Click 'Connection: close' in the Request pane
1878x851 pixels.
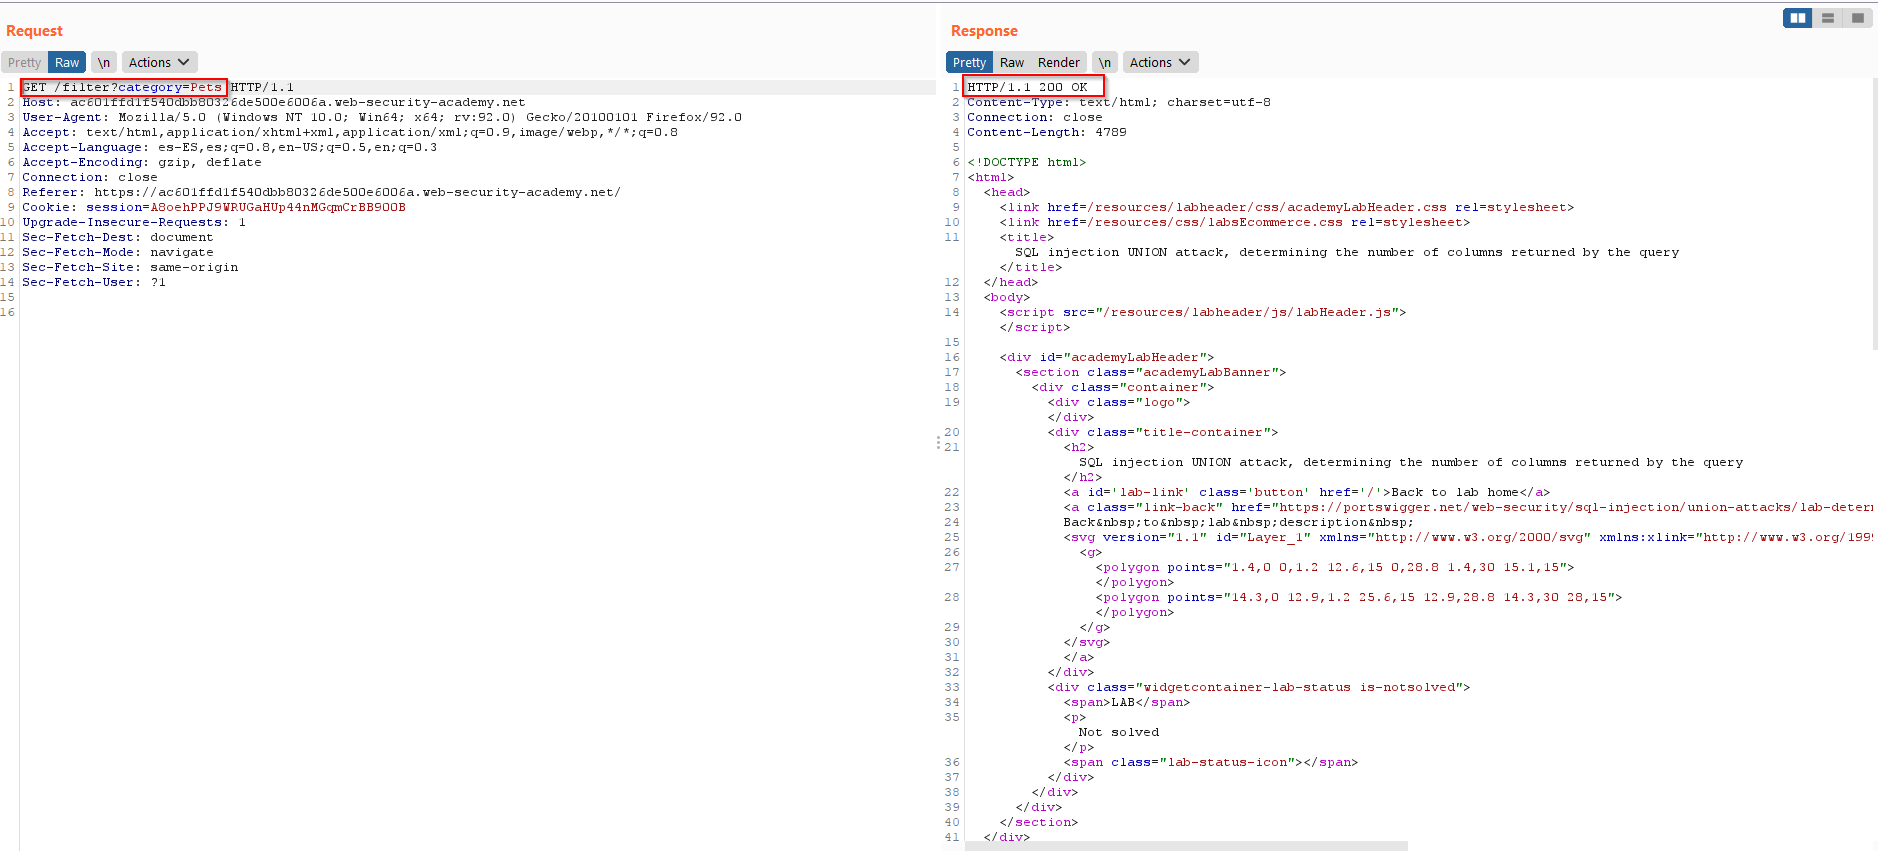pos(90,177)
